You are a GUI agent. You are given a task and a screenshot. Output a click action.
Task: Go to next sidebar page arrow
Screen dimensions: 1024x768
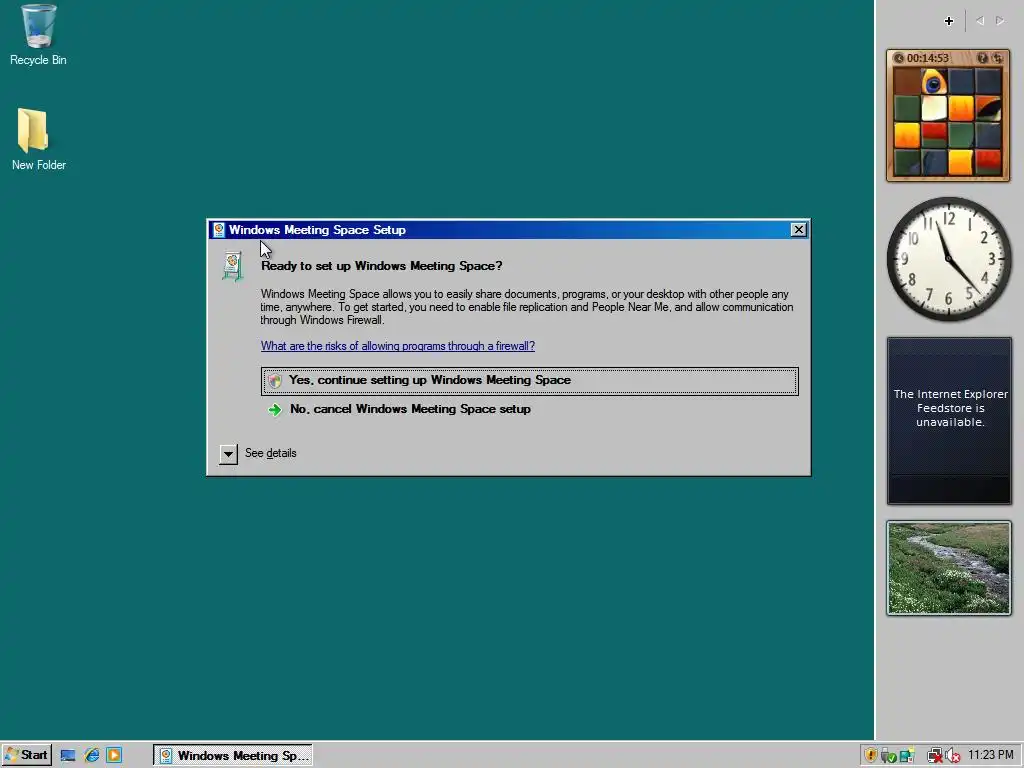point(1000,21)
